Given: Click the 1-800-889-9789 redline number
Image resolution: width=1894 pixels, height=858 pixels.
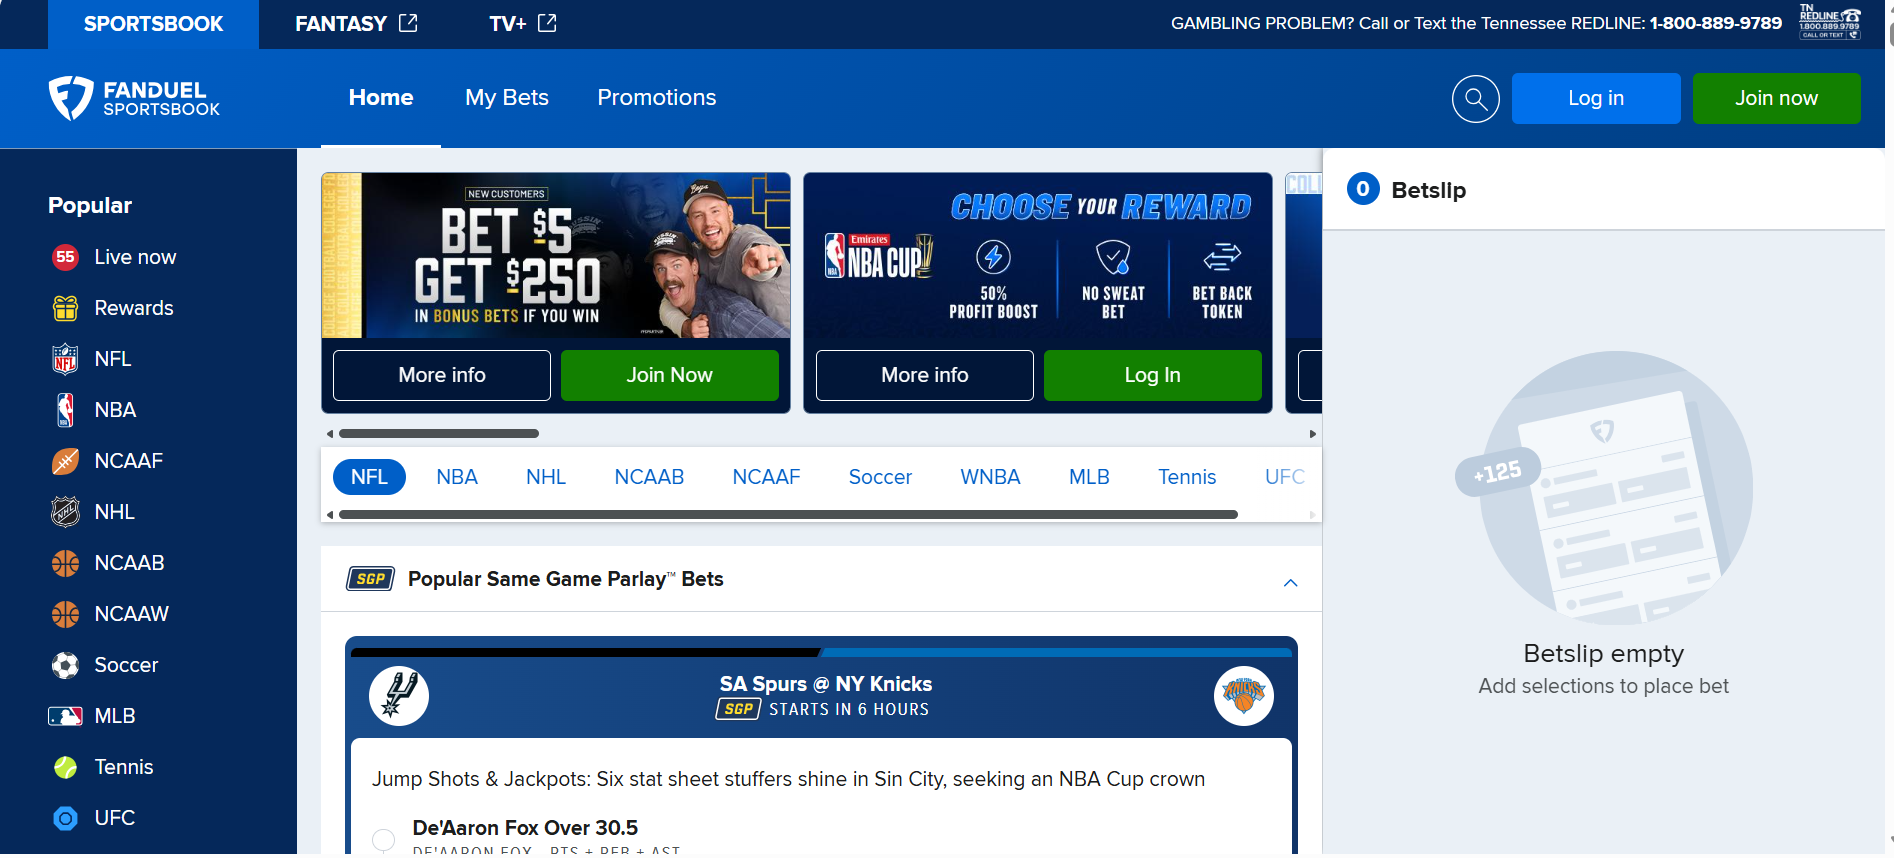Looking at the screenshot, I should pyautogui.click(x=1716, y=23).
